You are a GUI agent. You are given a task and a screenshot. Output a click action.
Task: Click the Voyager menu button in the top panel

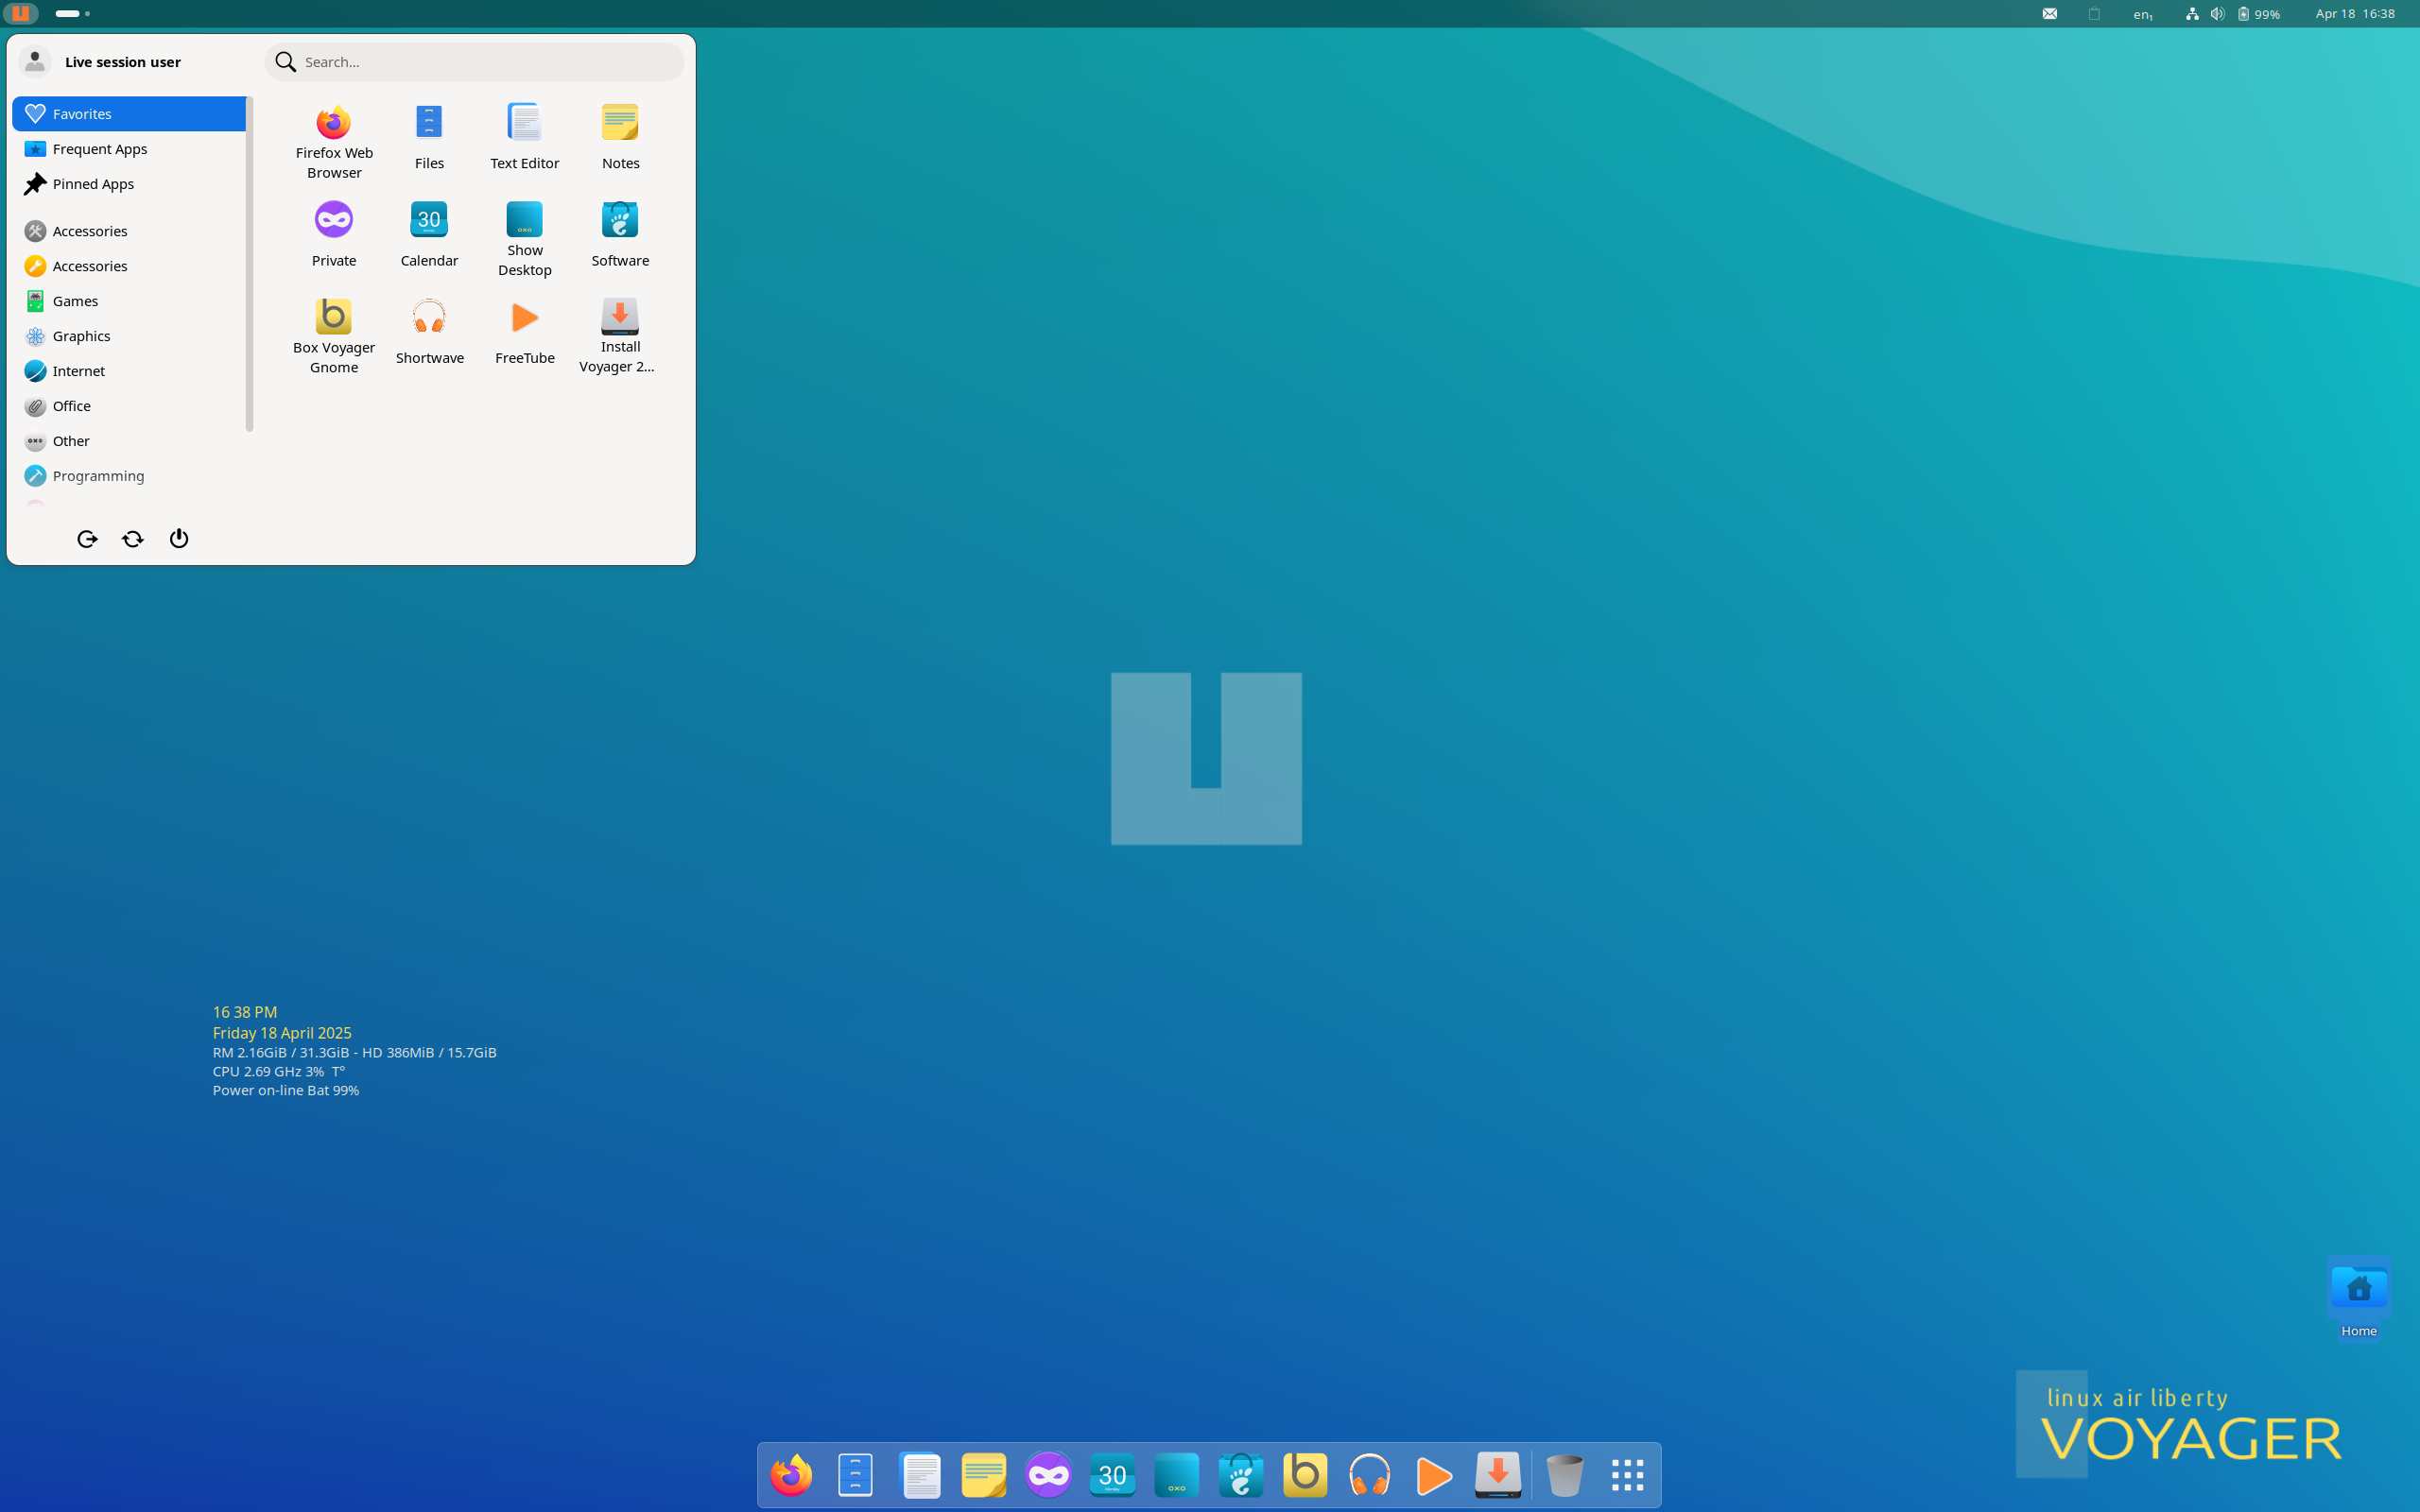(x=20, y=14)
